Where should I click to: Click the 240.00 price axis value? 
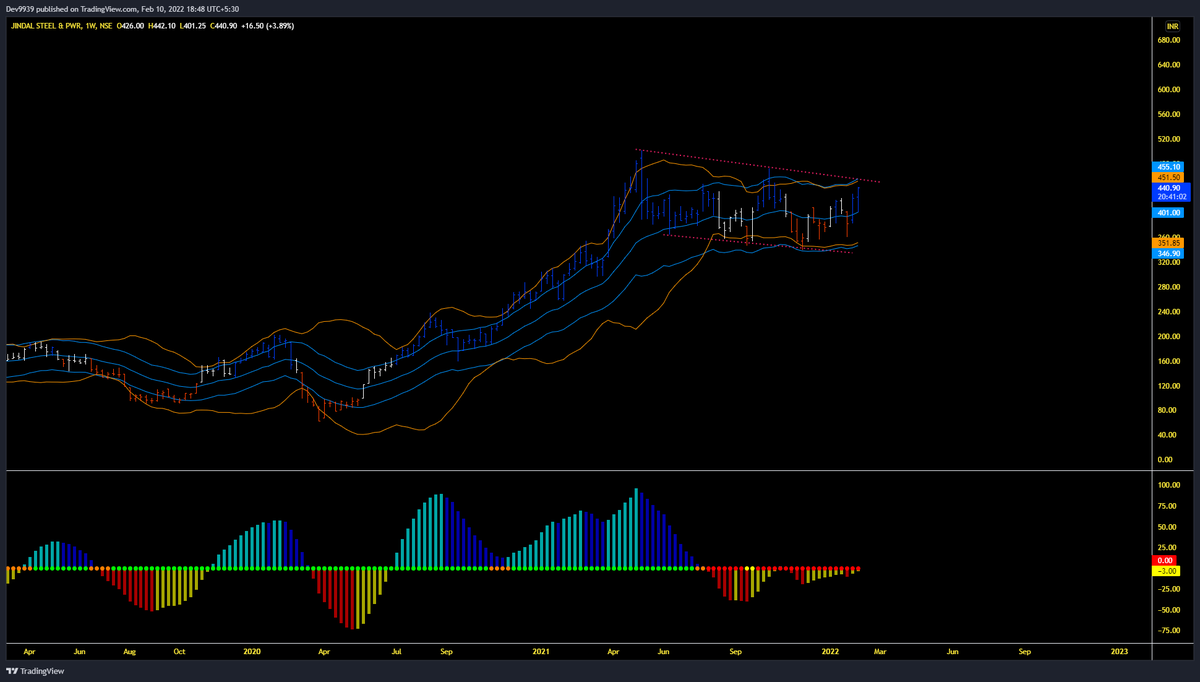coord(1170,312)
